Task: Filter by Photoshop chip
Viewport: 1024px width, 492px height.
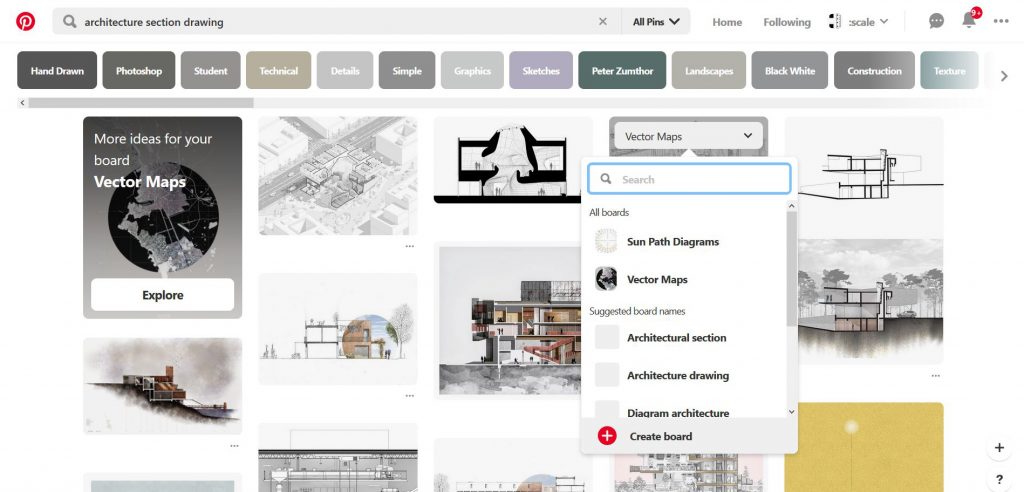Action: 138,71
